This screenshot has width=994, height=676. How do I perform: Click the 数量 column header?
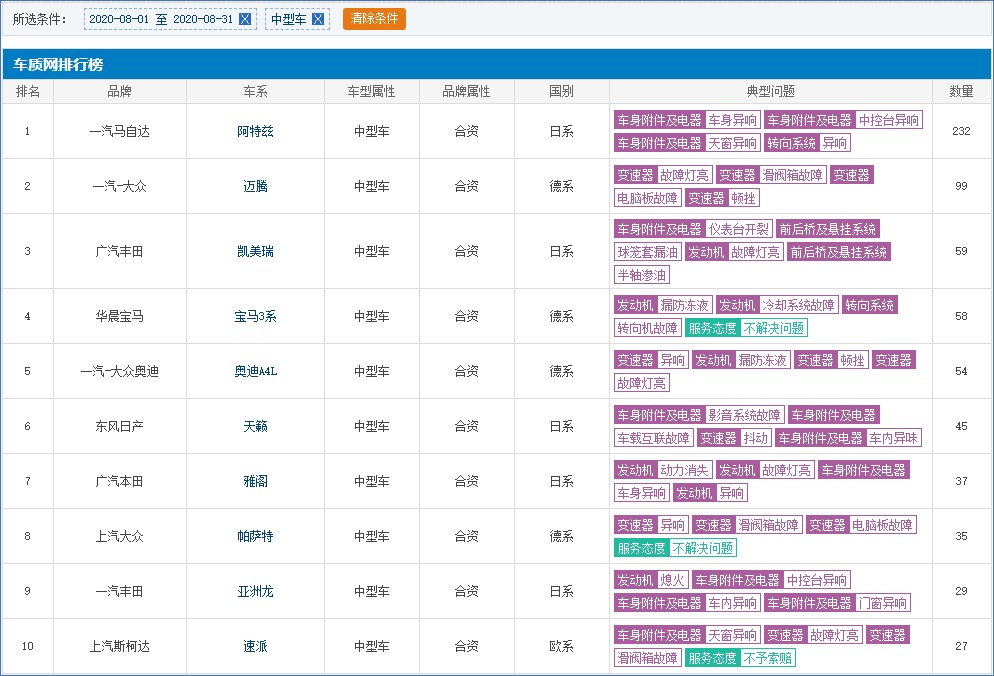pyautogui.click(x=961, y=91)
